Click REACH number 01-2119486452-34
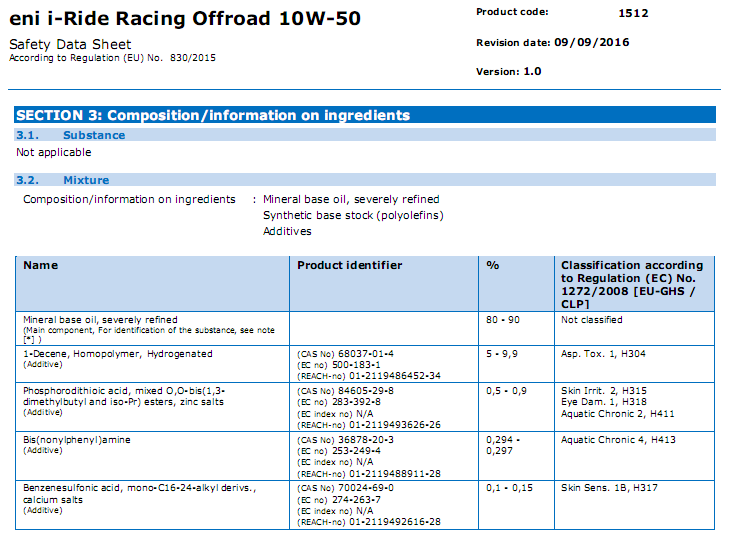This screenshot has height=545, width=730. tap(395, 376)
